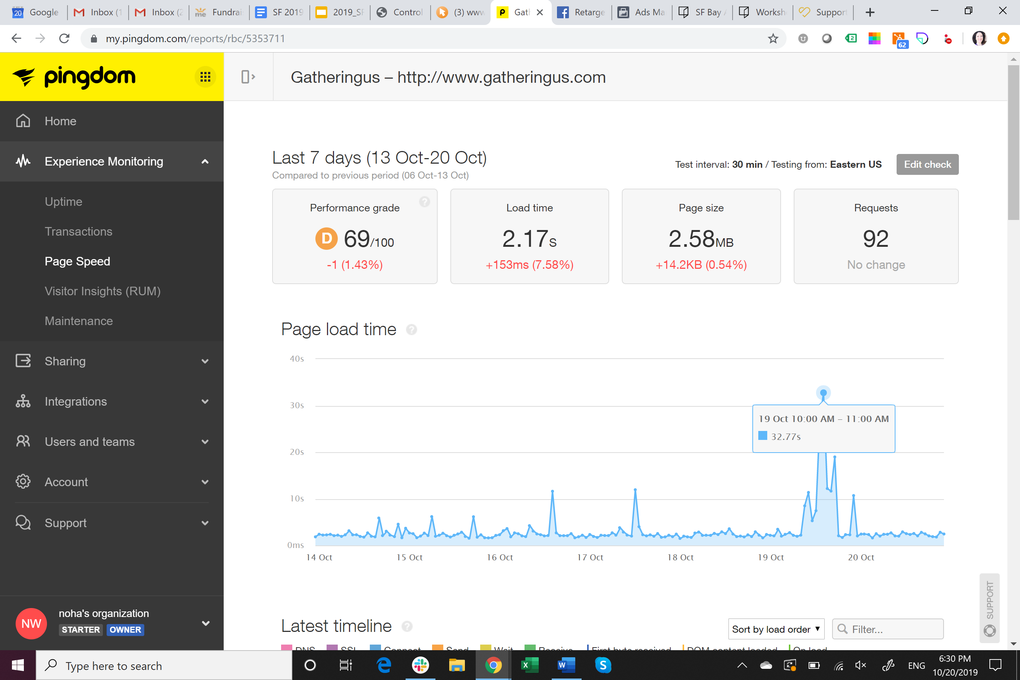
Task: Open Excel from the Windows taskbar
Action: tap(530, 665)
